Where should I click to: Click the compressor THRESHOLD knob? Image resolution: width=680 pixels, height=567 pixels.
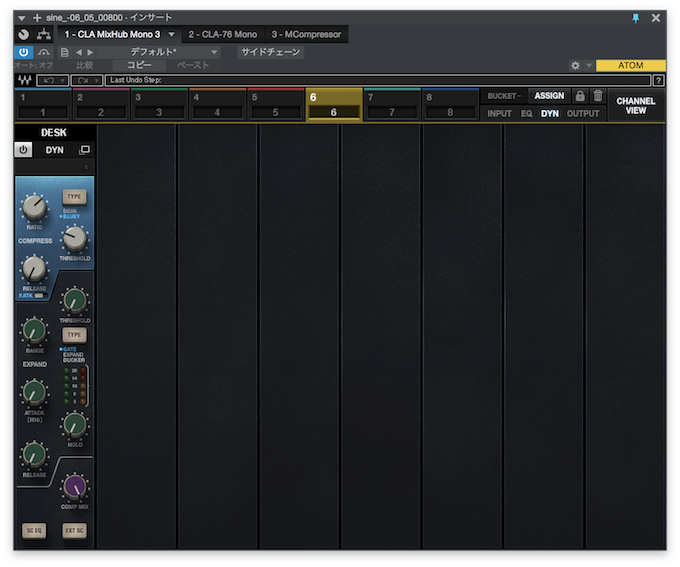click(75, 239)
